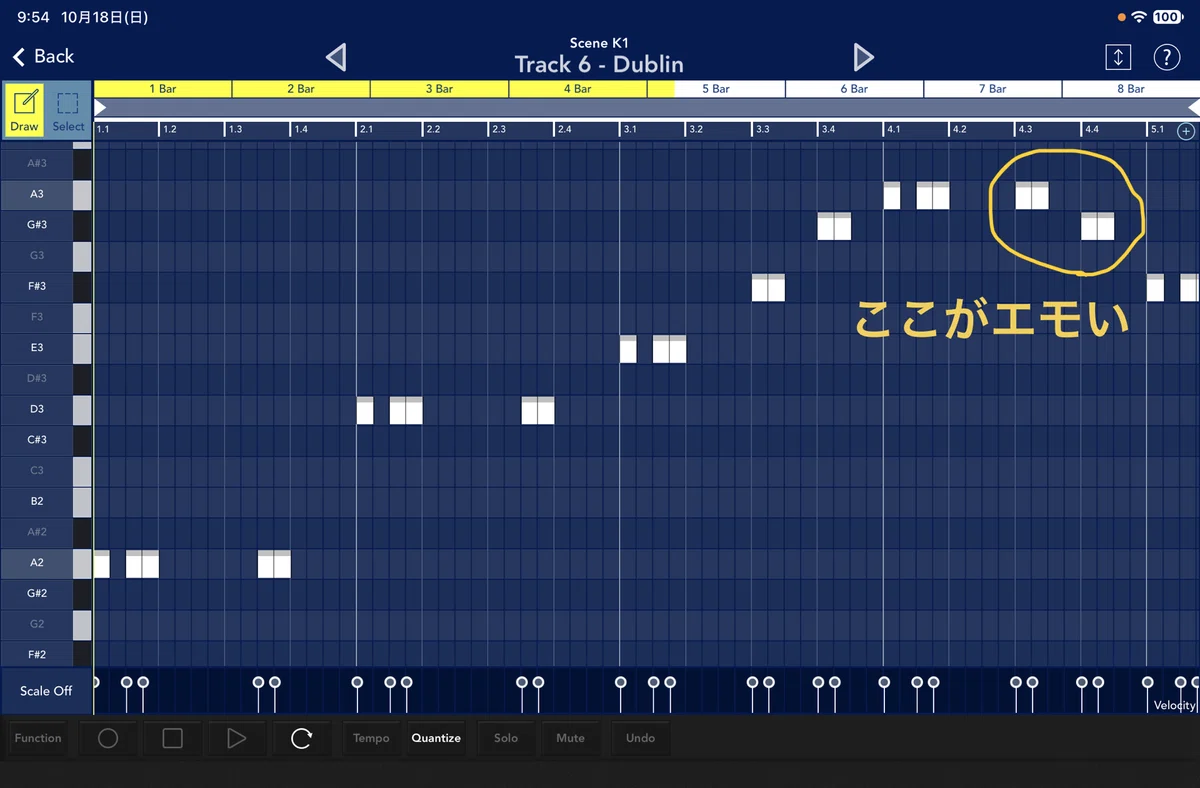1200x788 pixels.
Task: Tap ruler position 4.3
Action: coord(1025,130)
